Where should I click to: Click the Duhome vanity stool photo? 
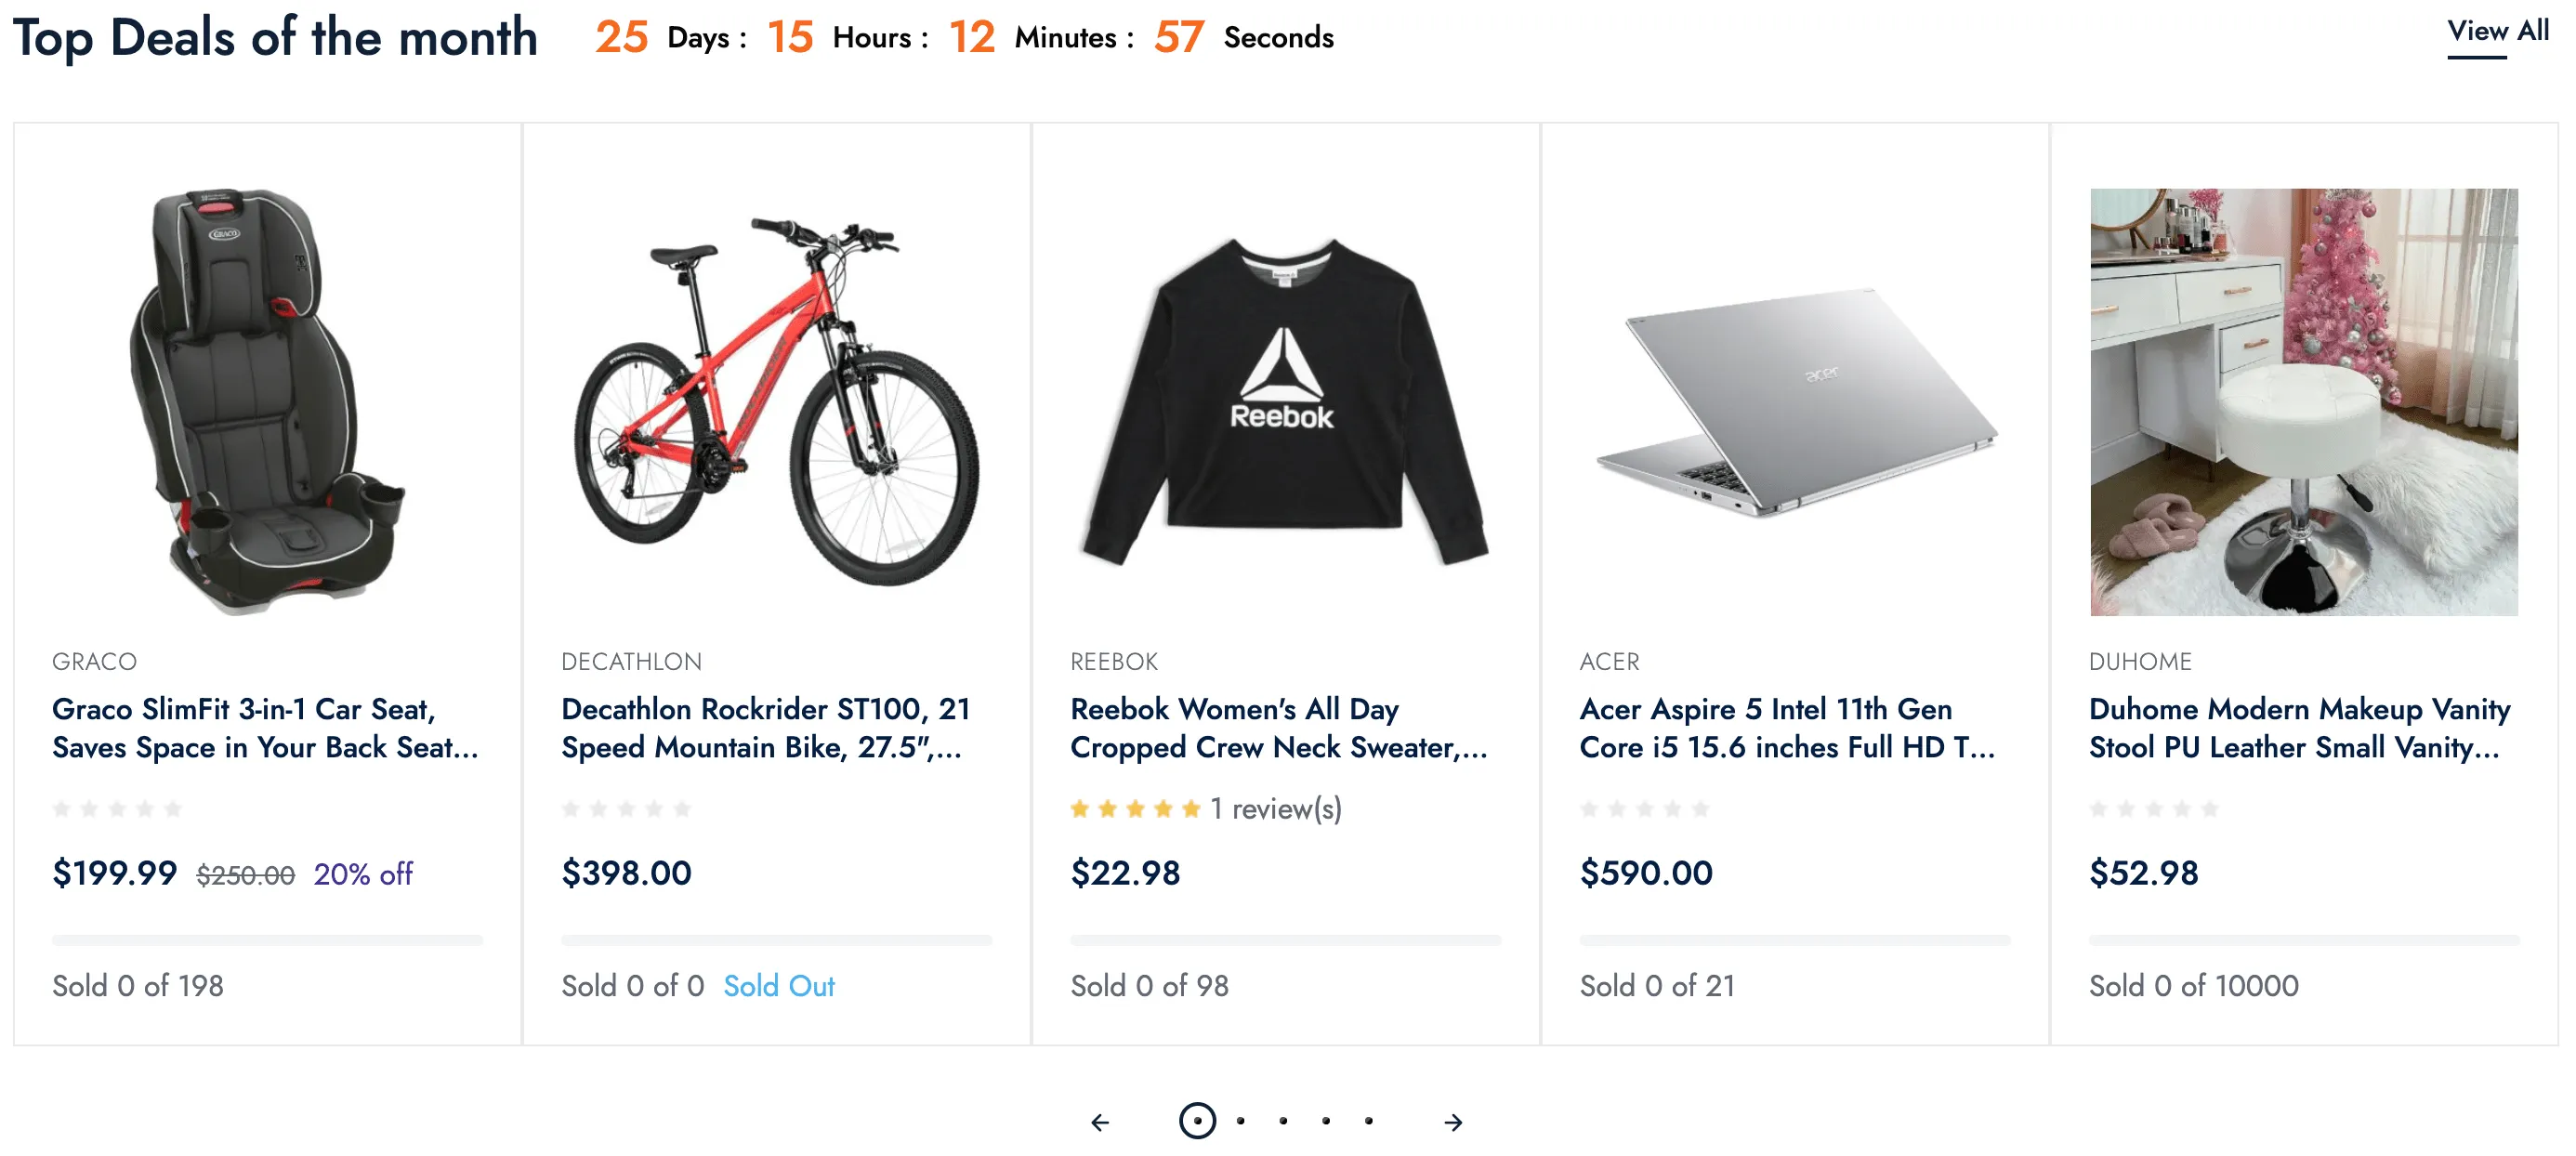(x=2303, y=401)
